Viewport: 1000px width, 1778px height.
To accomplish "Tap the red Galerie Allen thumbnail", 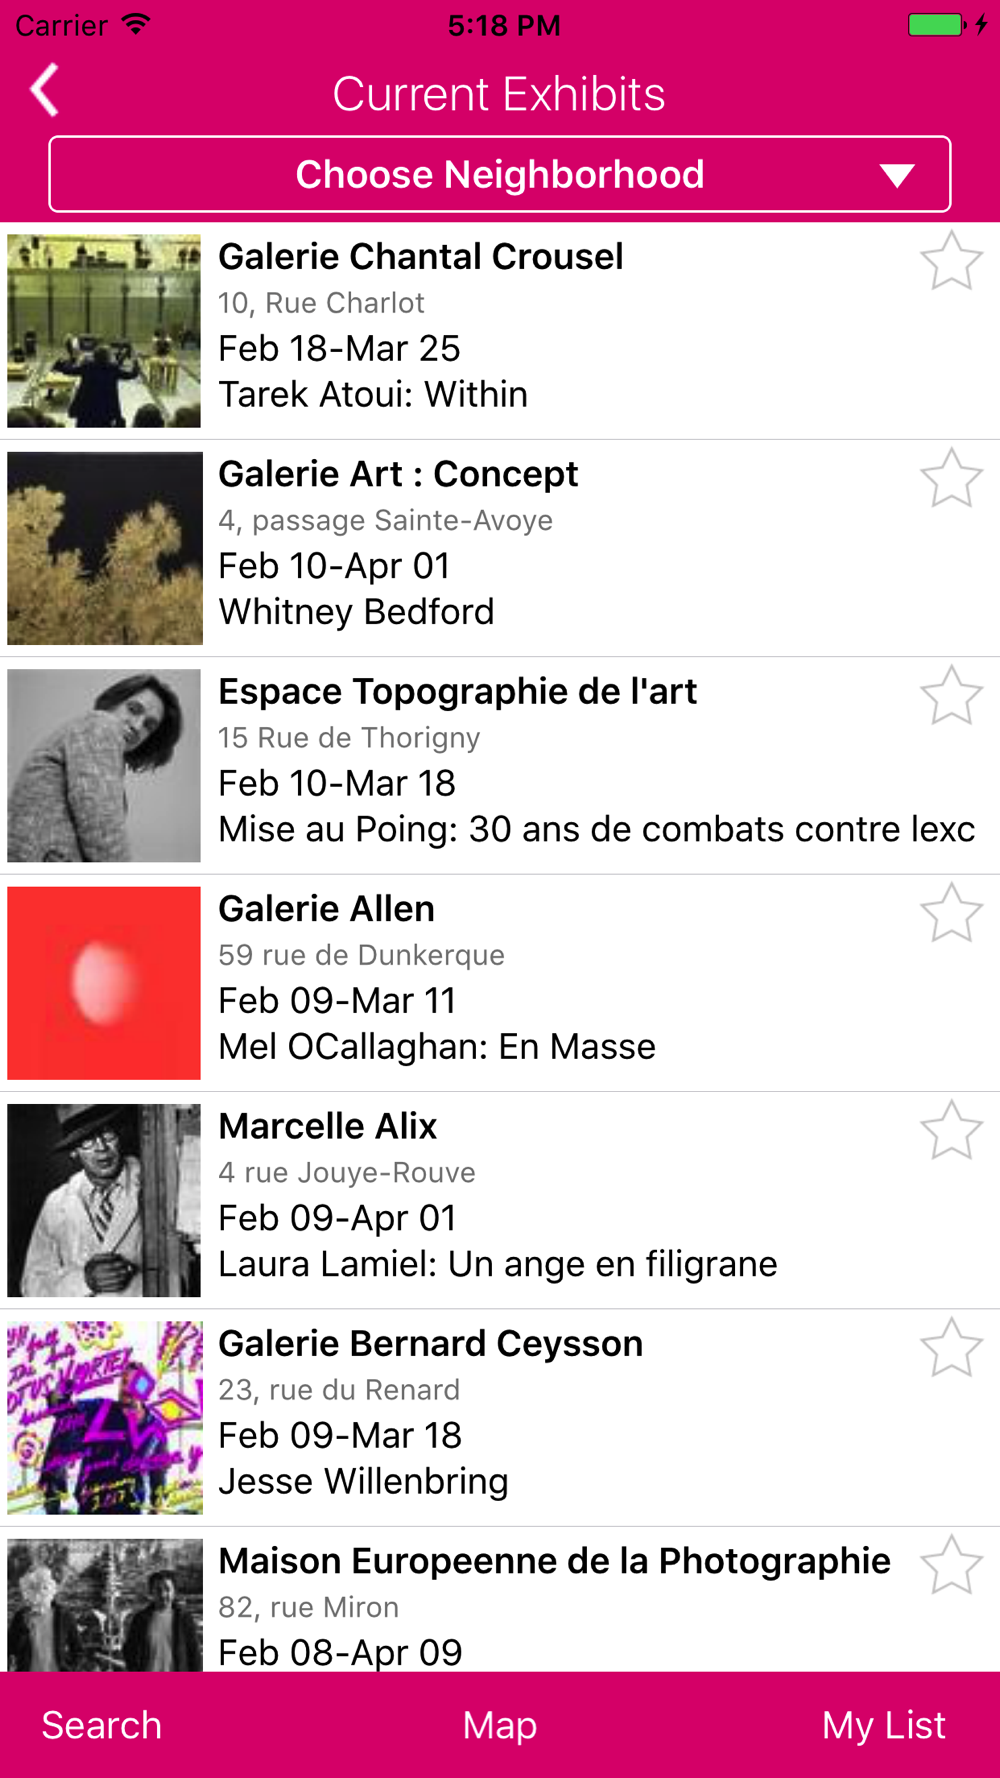I will (104, 983).
